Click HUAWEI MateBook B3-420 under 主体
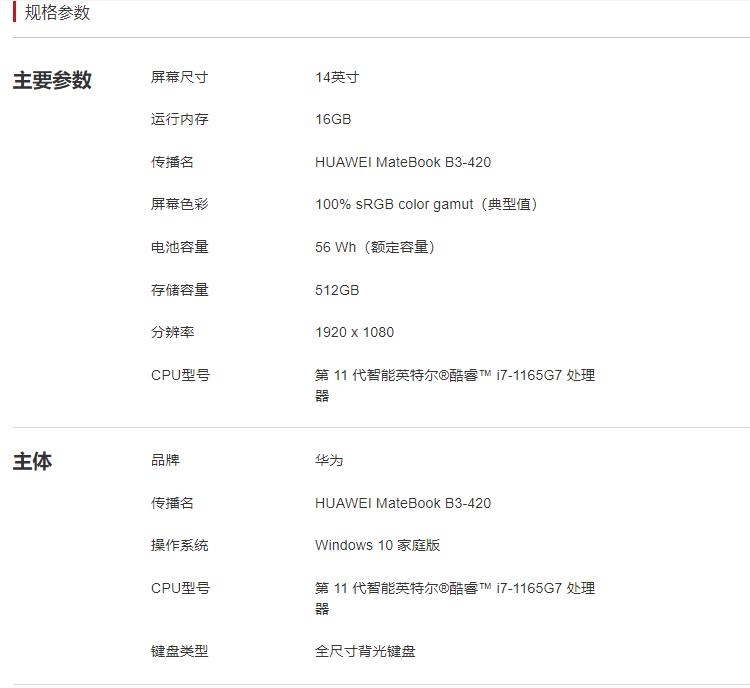Viewport: 750px width, 688px height. coord(403,503)
